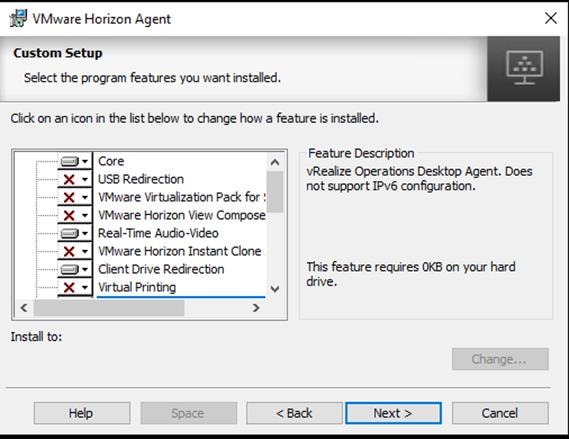Click the horizontal scrollbar thumb under feature list

(109, 308)
